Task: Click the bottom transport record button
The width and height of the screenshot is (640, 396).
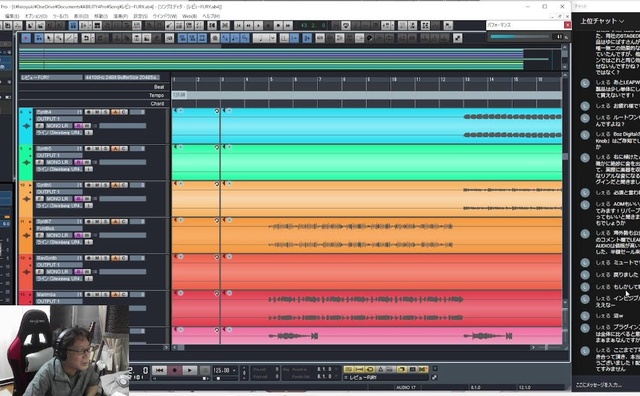Action: (175, 370)
